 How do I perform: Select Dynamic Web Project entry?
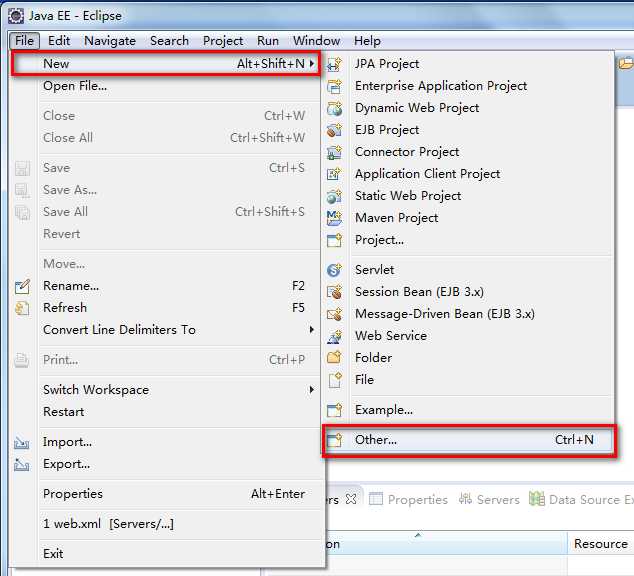(x=468, y=108)
